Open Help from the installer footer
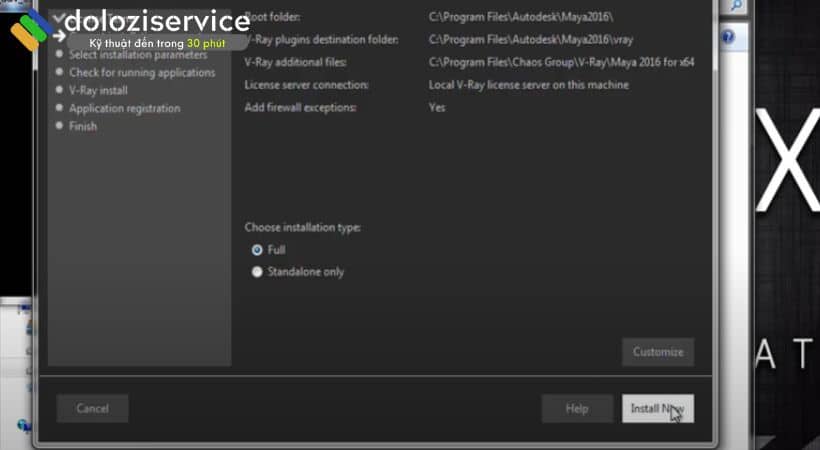 tap(576, 408)
